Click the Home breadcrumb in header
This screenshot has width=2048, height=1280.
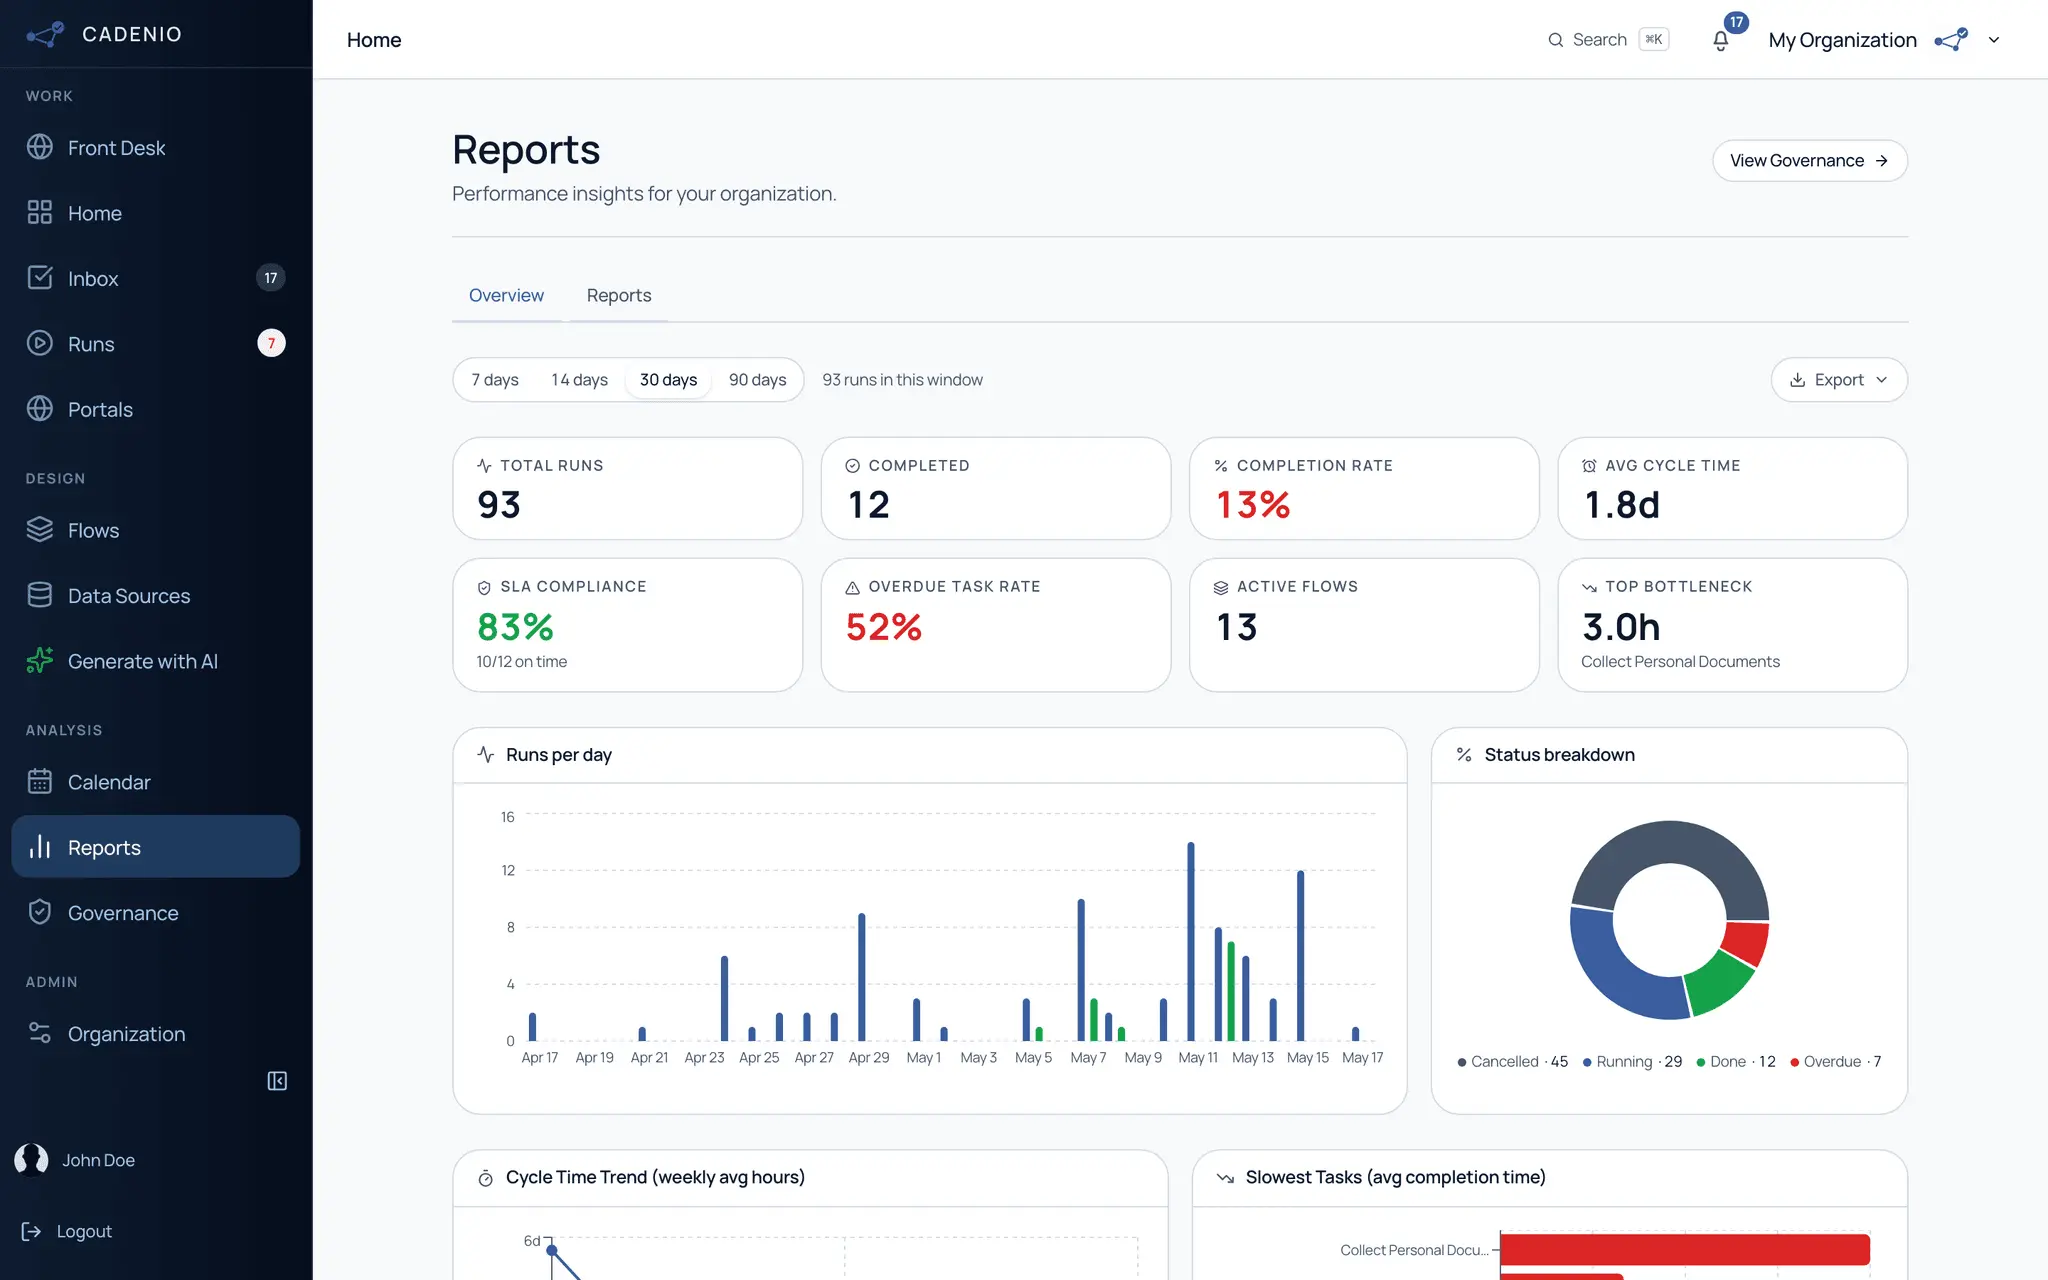coord(374,40)
